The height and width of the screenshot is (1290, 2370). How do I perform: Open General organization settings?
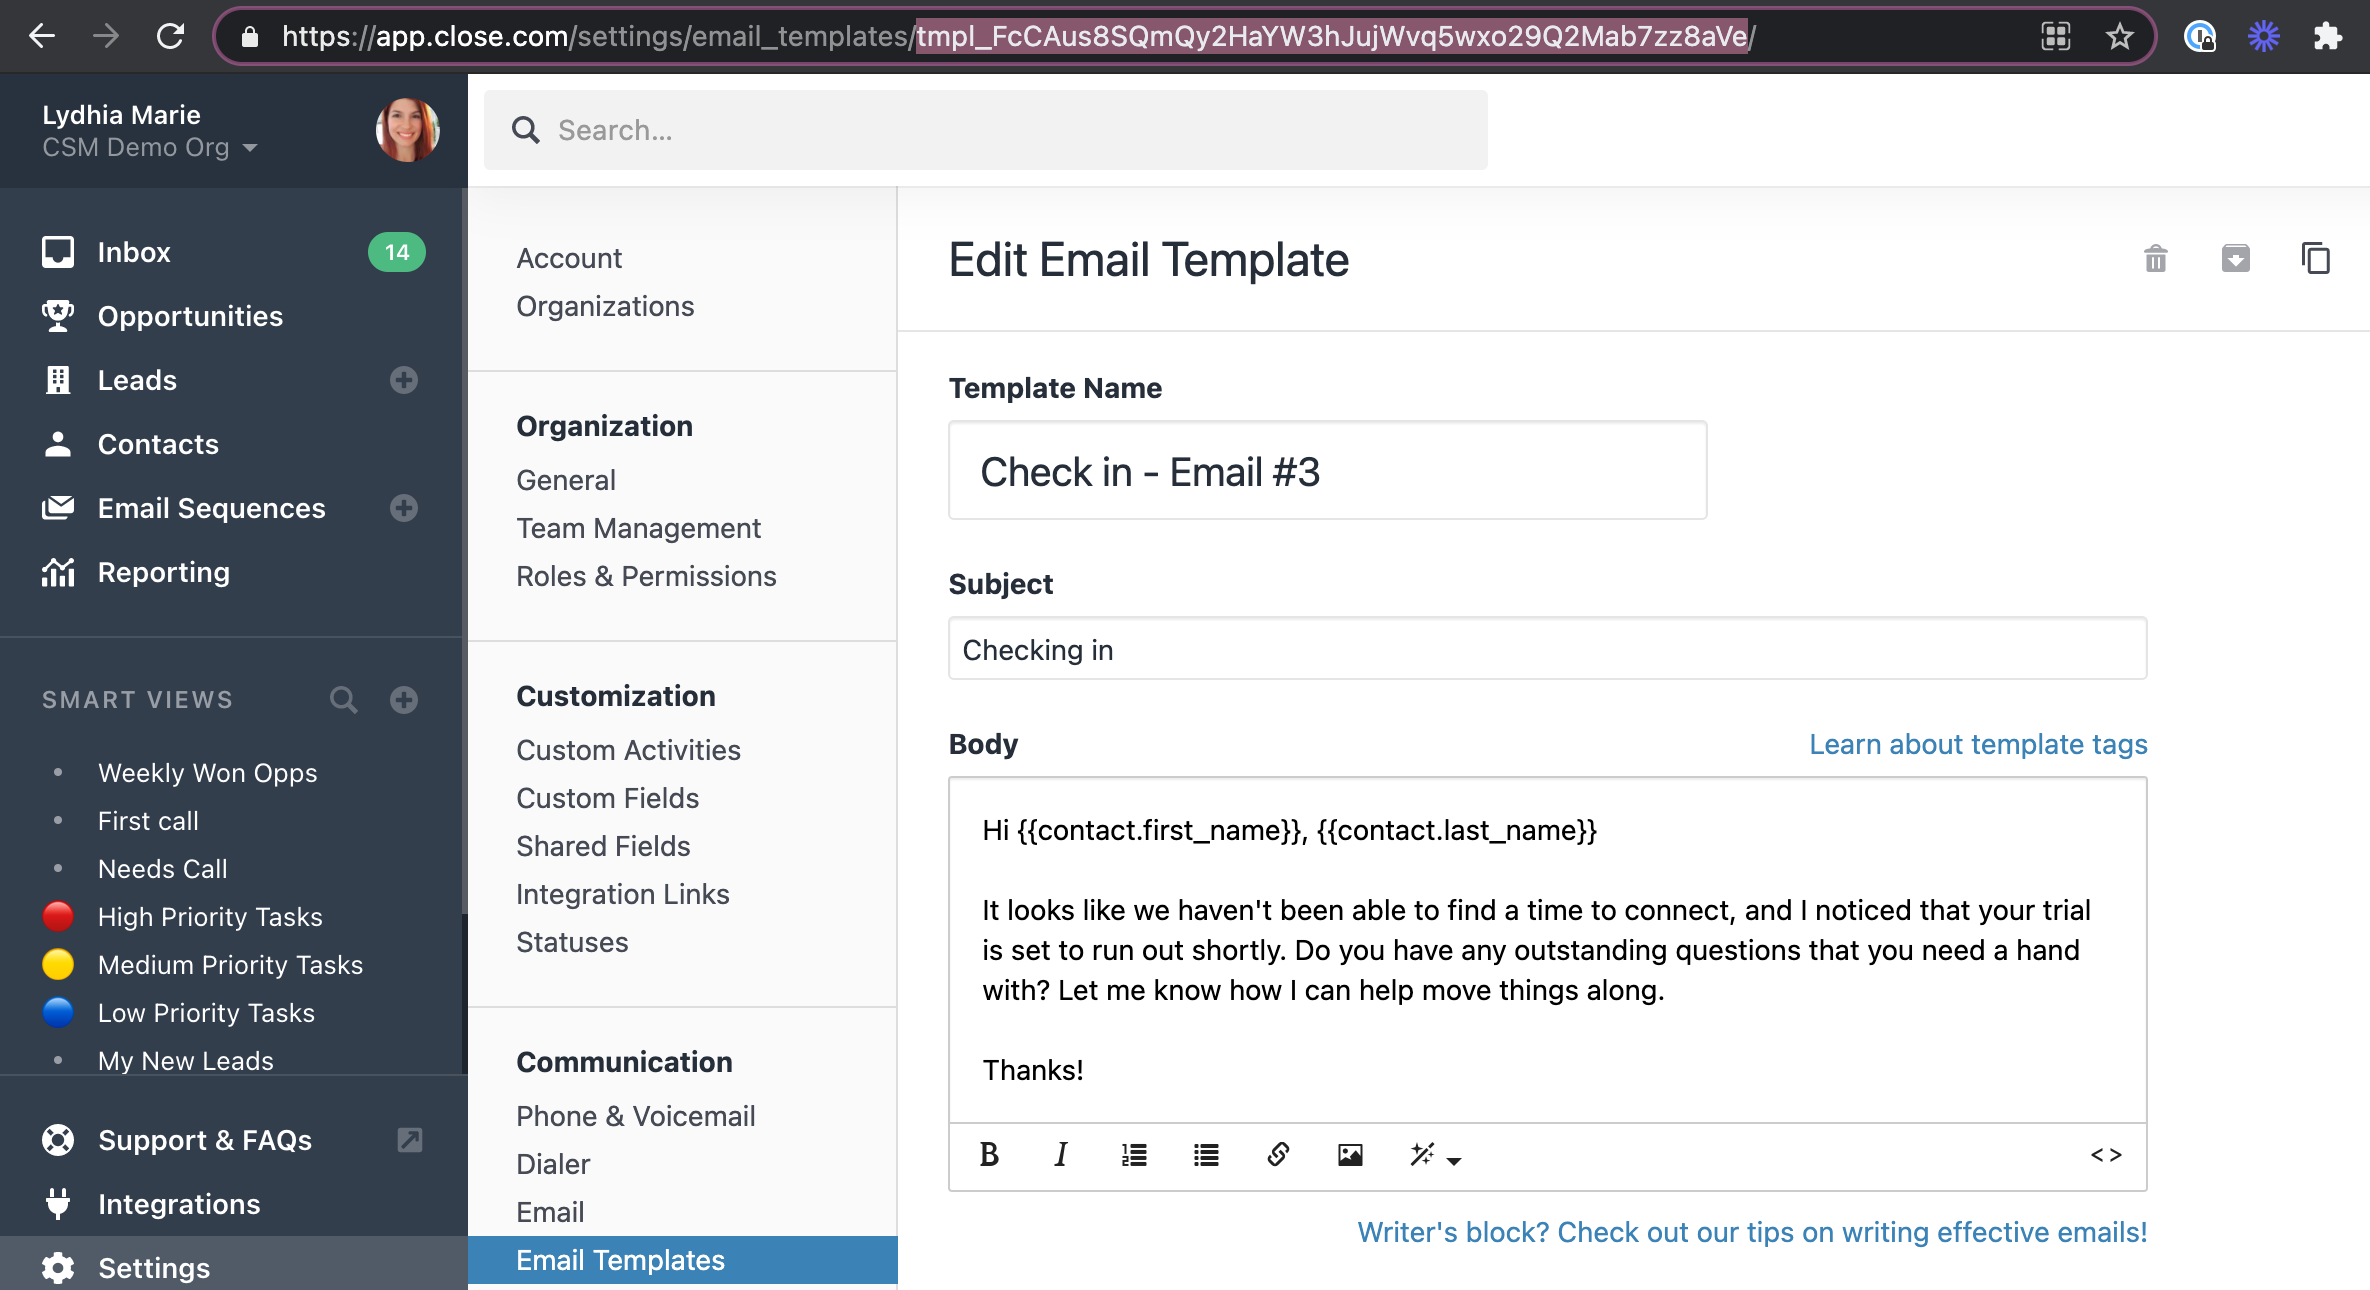coord(566,480)
